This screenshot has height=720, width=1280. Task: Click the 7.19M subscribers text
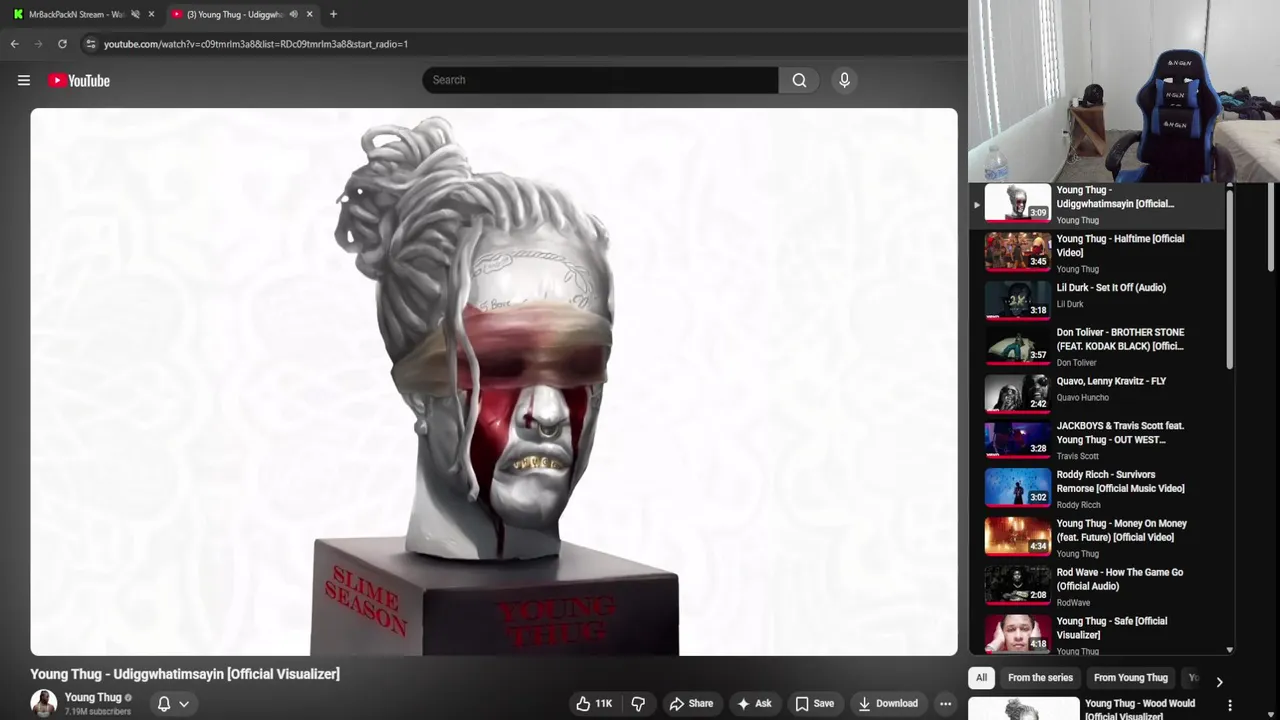(x=98, y=712)
